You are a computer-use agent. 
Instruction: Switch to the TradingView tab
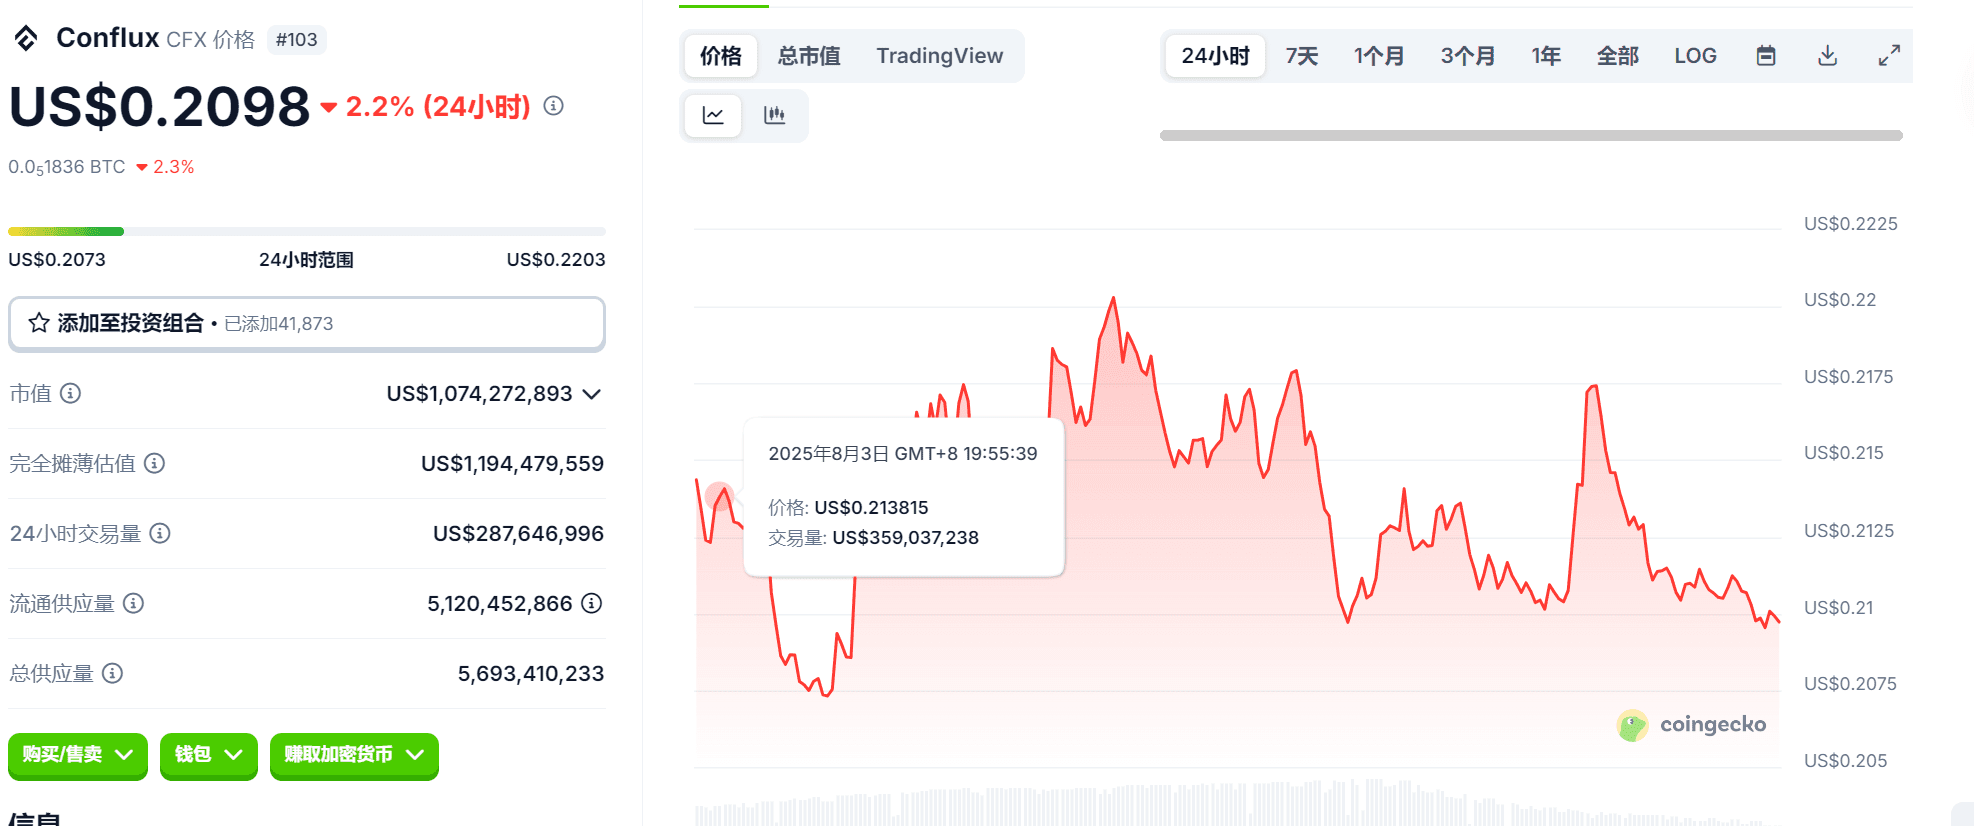click(940, 56)
